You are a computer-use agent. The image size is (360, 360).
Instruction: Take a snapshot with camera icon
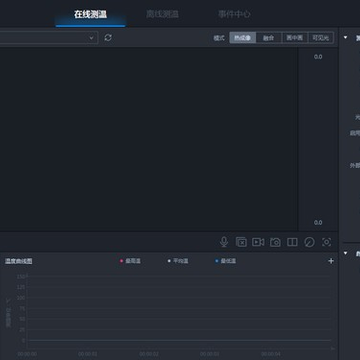275,242
